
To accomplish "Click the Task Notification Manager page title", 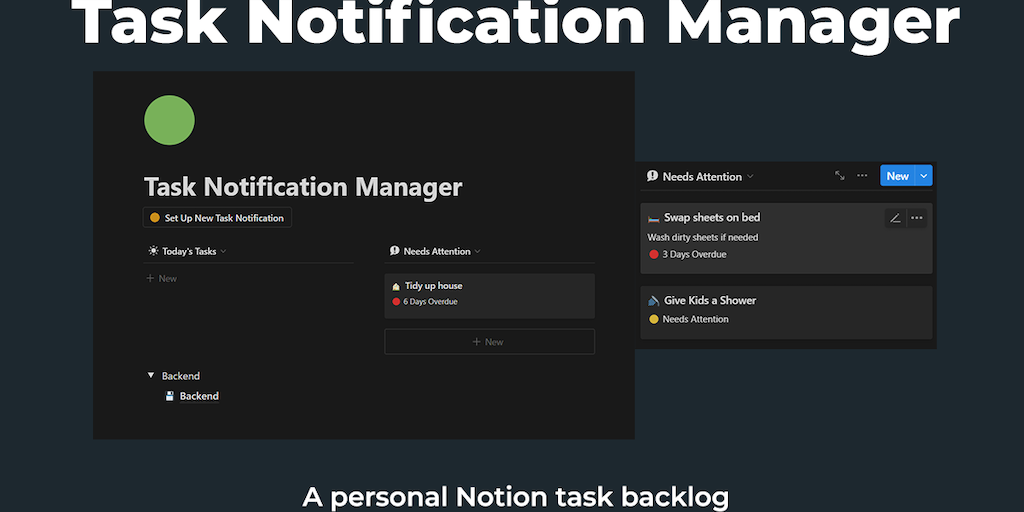I will point(303,187).
